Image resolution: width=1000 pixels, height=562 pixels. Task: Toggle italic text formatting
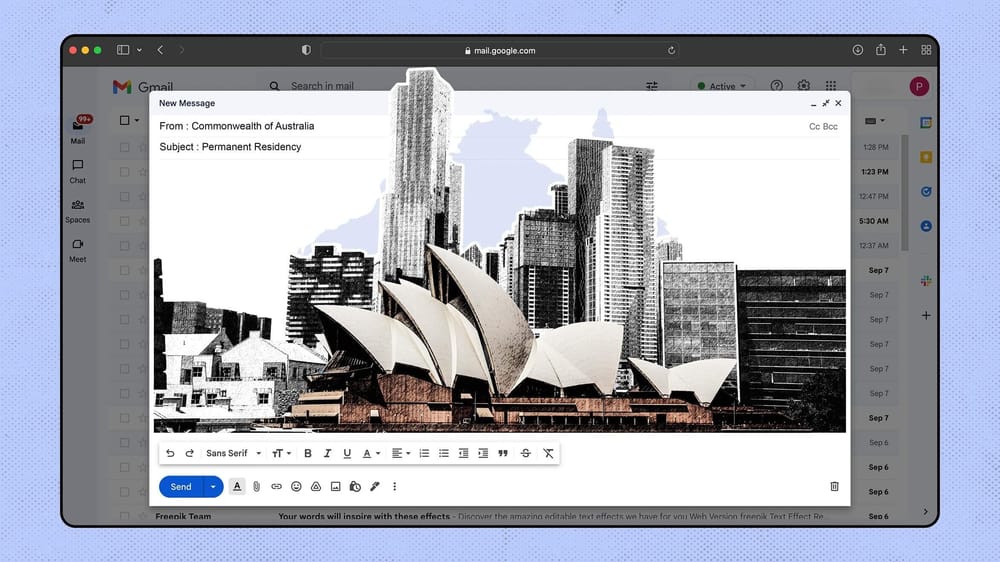pyautogui.click(x=328, y=454)
